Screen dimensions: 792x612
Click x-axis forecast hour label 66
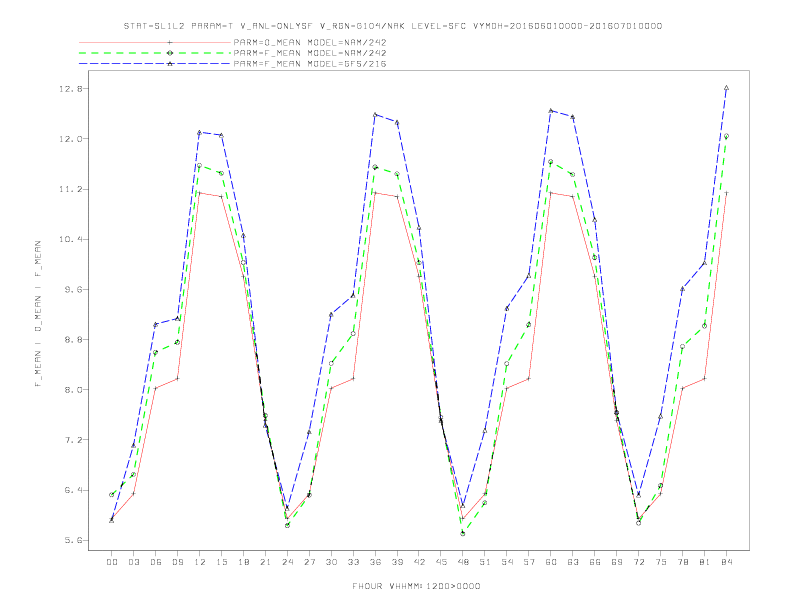[x=595, y=562]
